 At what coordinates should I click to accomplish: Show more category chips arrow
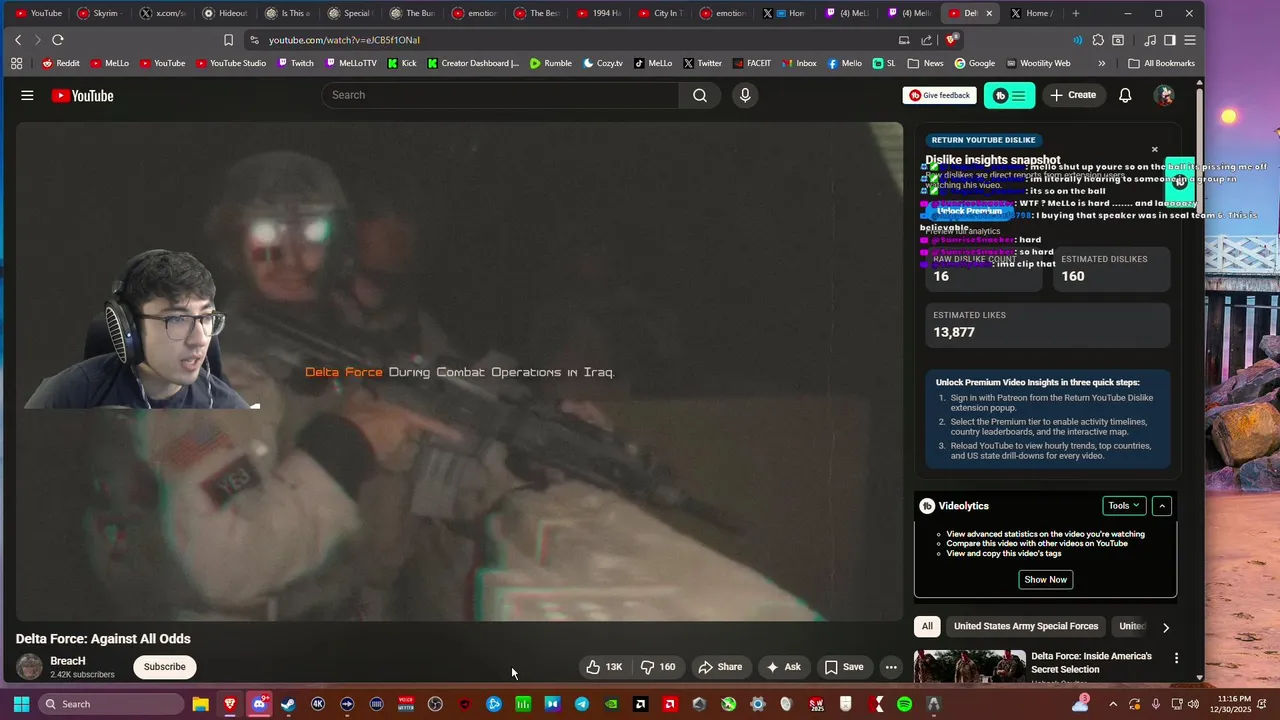pos(1165,627)
